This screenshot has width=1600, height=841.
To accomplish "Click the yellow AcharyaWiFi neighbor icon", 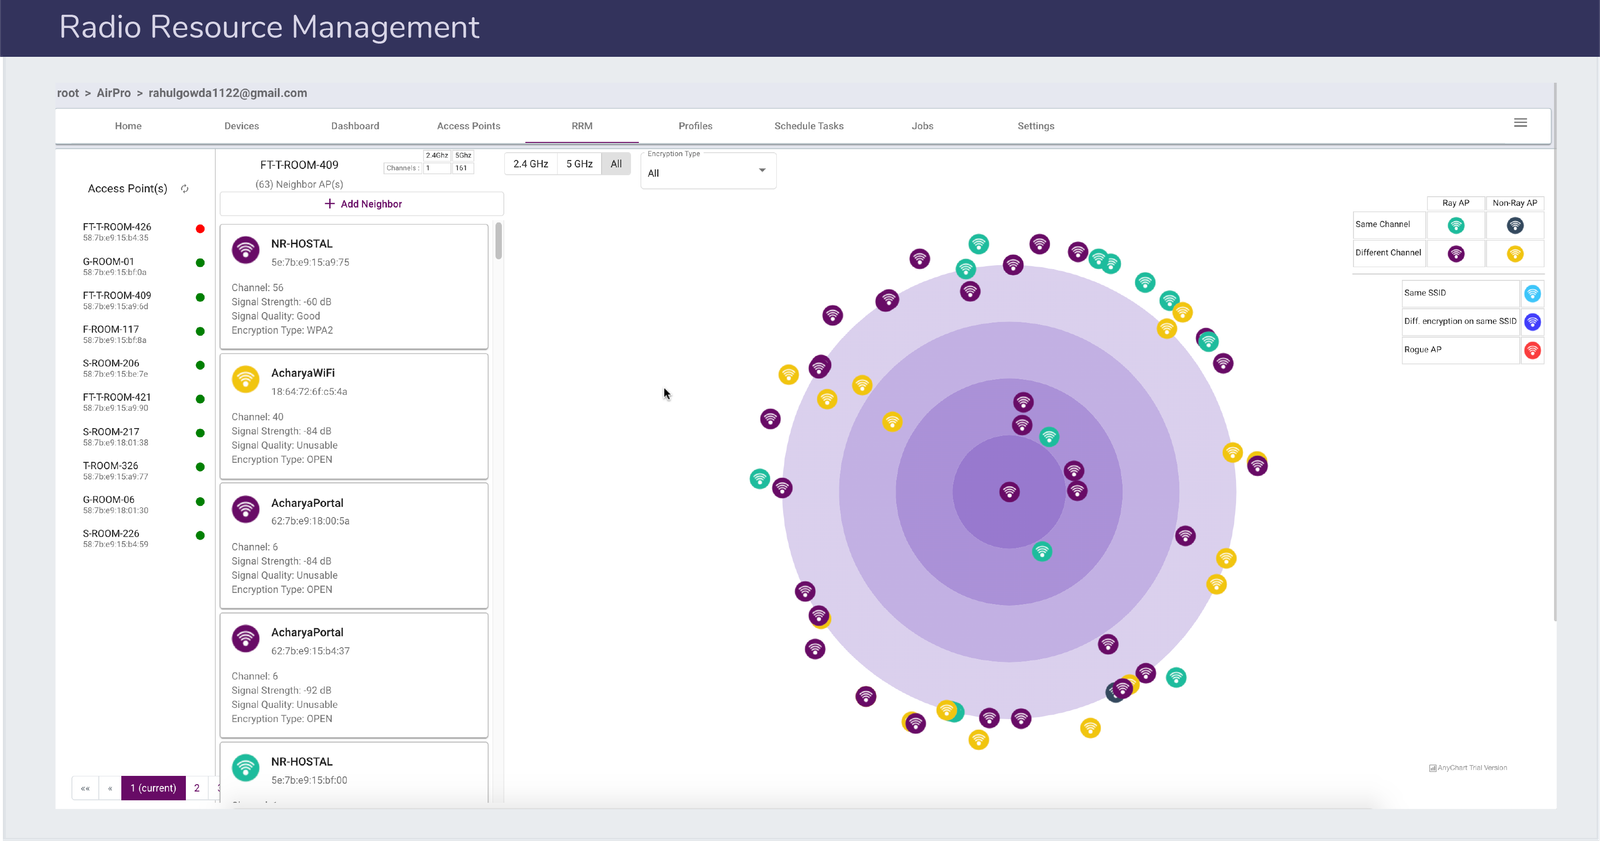I will point(246,379).
